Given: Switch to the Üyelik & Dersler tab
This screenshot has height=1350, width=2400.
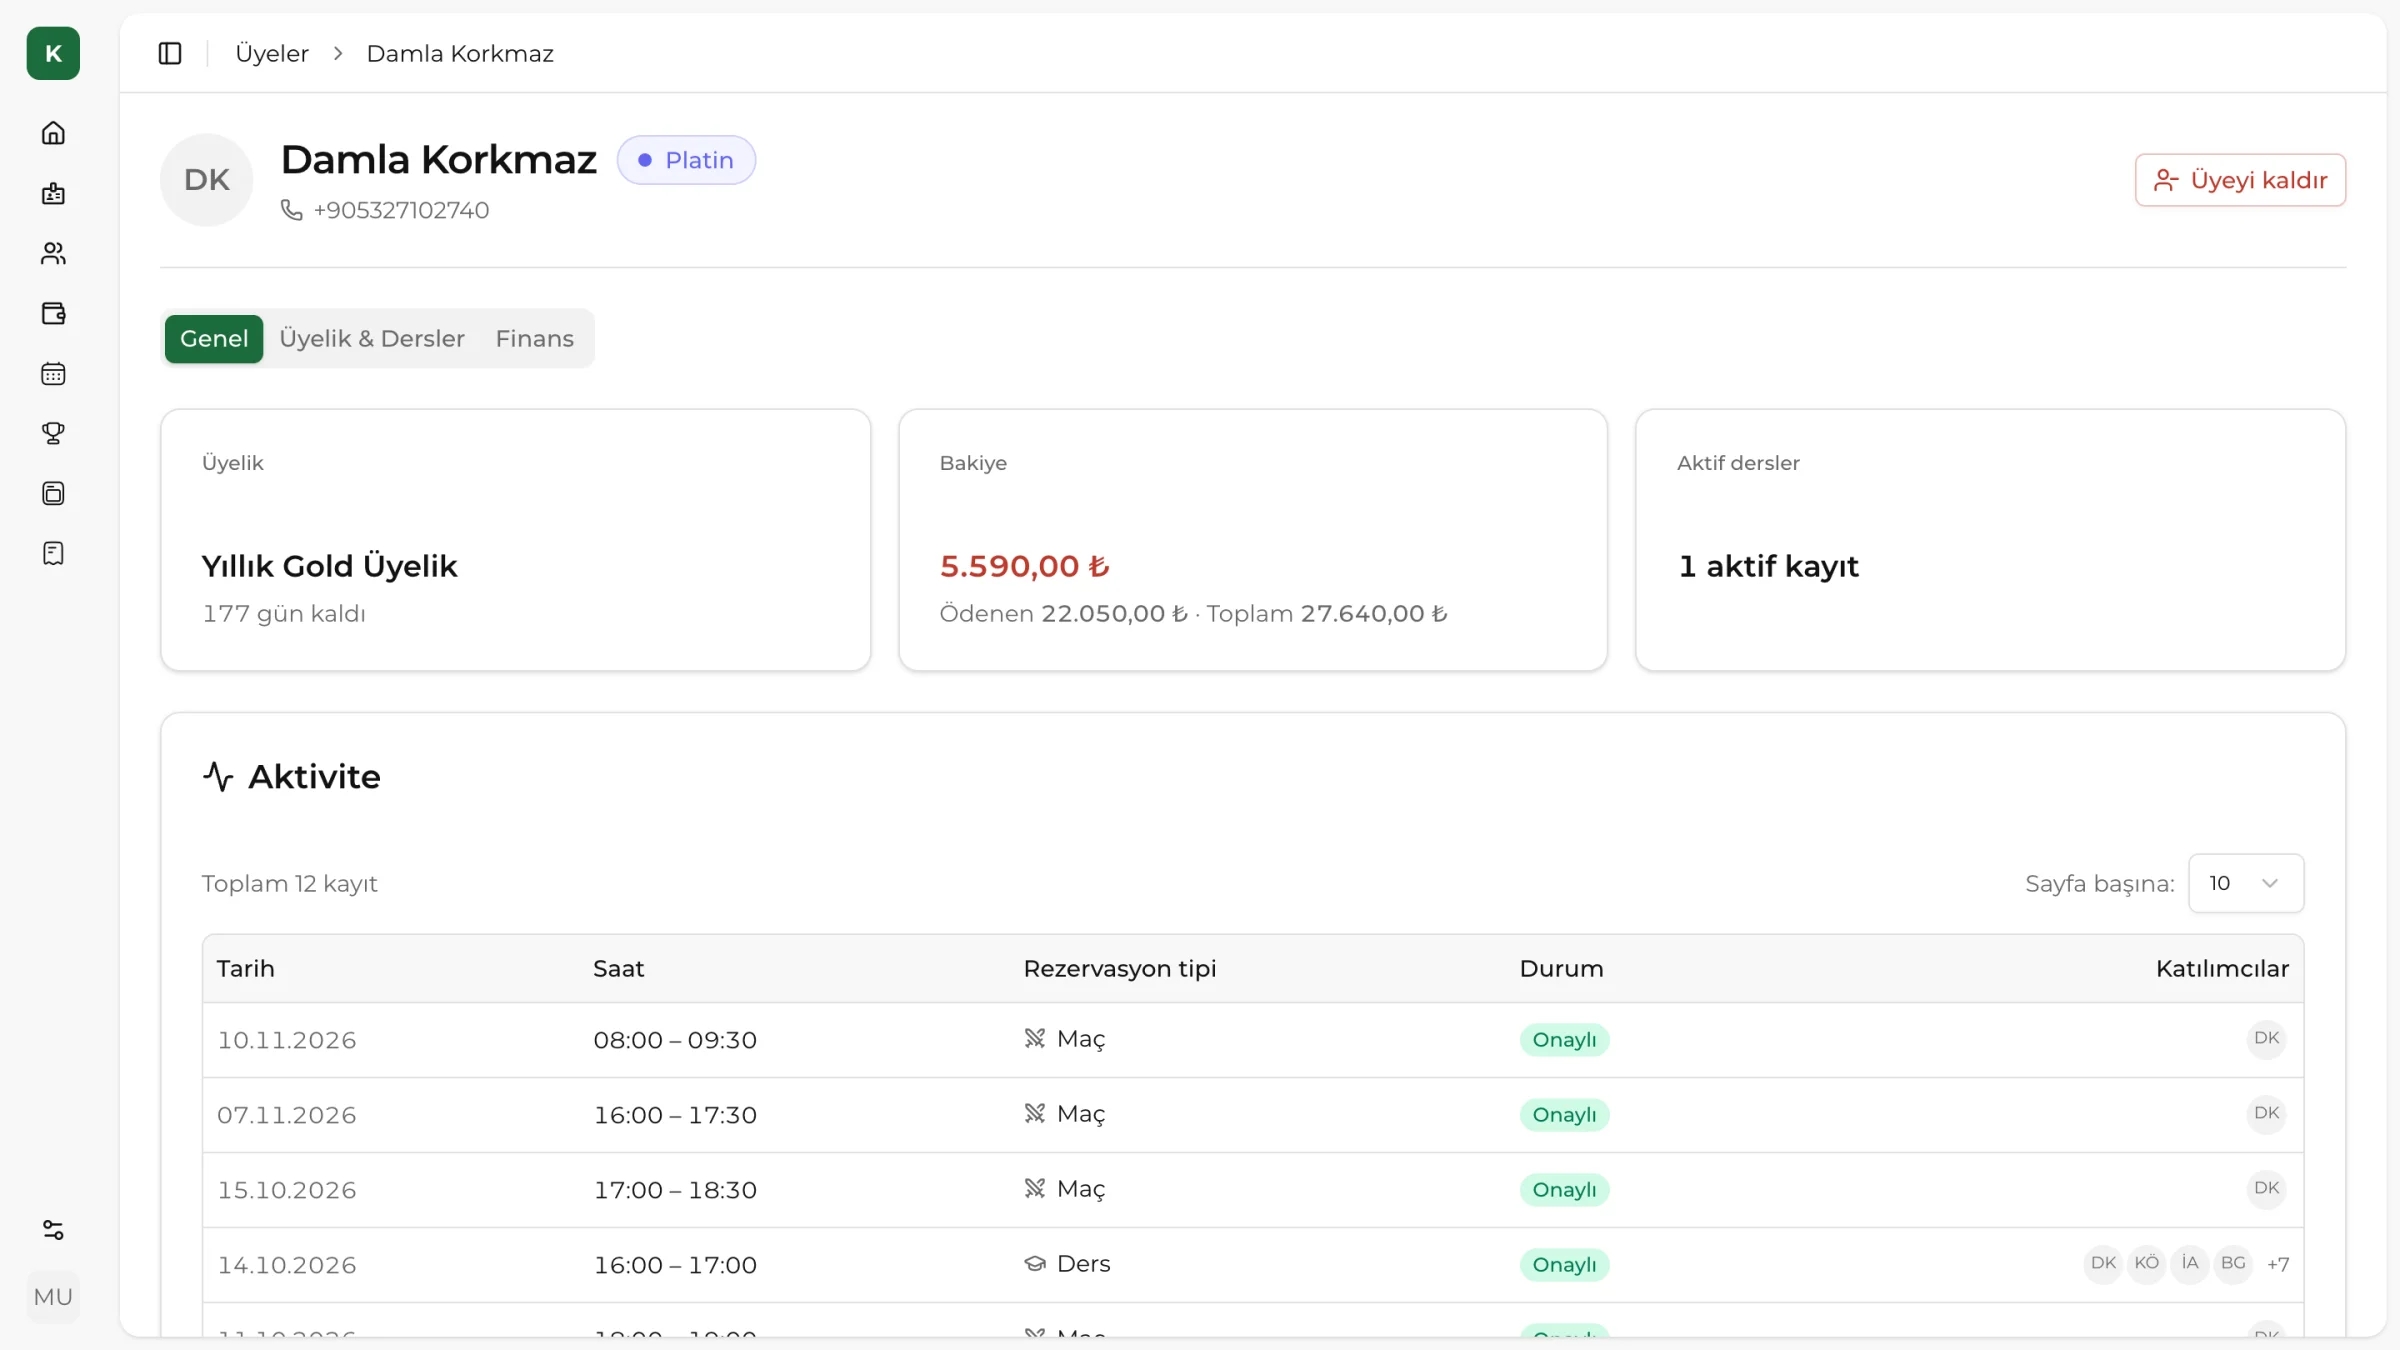Looking at the screenshot, I should [x=372, y=338].
